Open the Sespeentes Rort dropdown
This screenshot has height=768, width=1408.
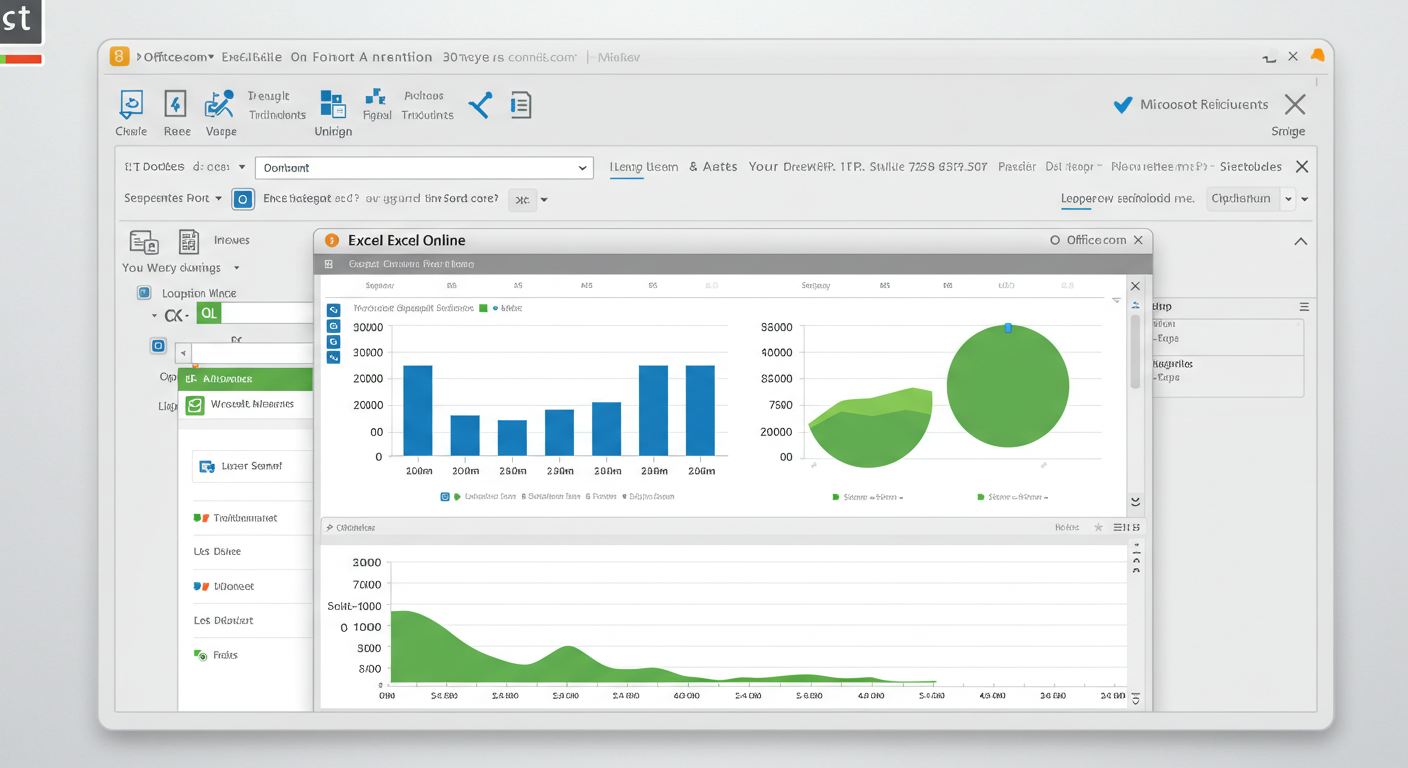tap(218, 198)
